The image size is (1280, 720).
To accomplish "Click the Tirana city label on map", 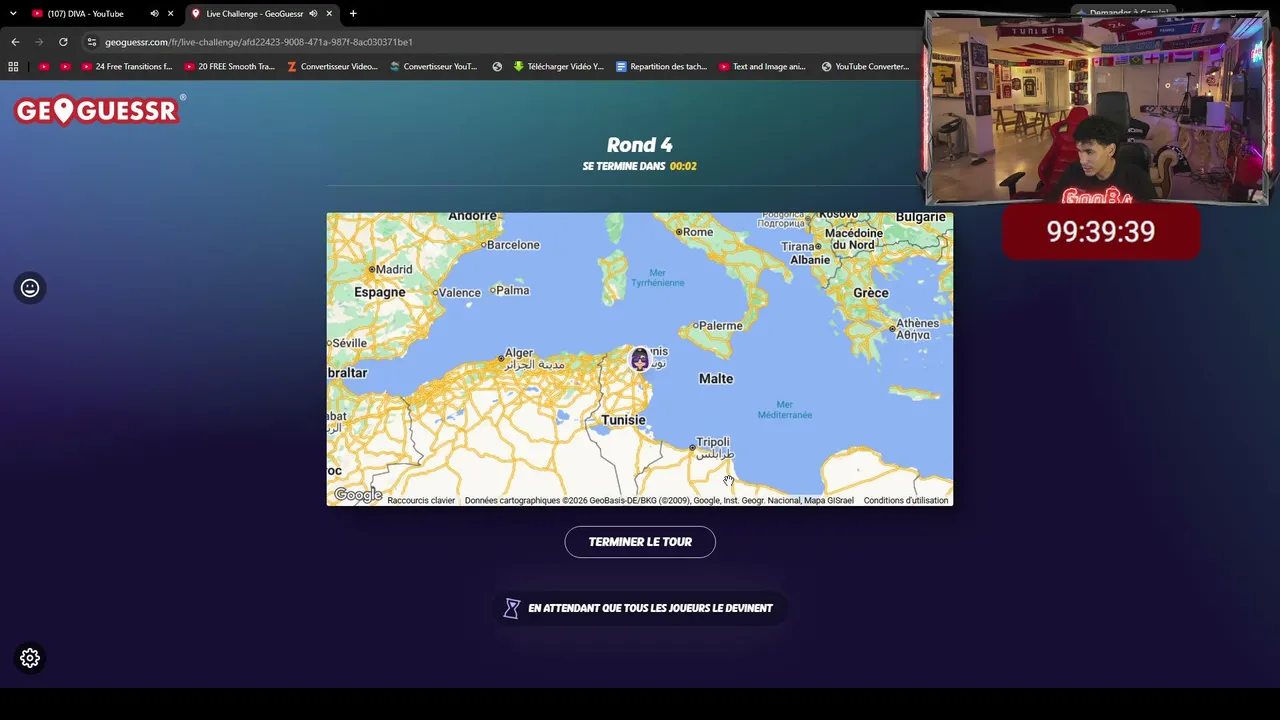I will (x=798, y=246).
